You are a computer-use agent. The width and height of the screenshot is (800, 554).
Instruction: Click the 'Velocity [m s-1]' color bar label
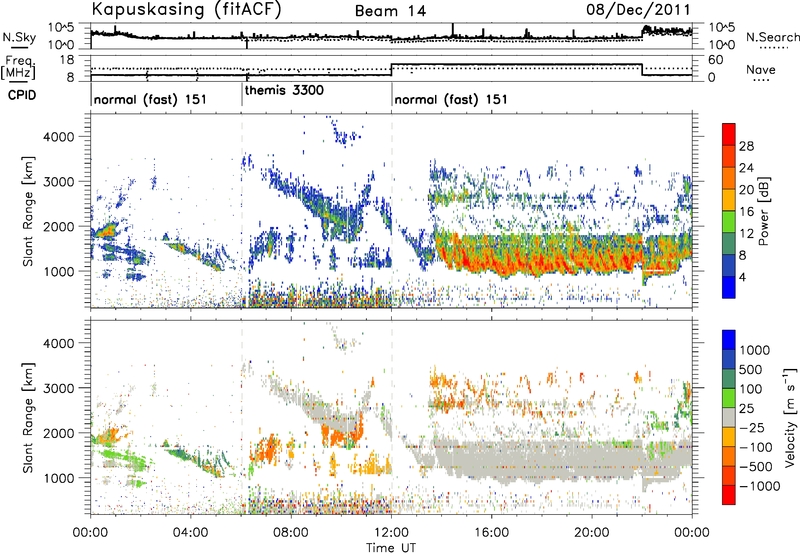(791, 417)
